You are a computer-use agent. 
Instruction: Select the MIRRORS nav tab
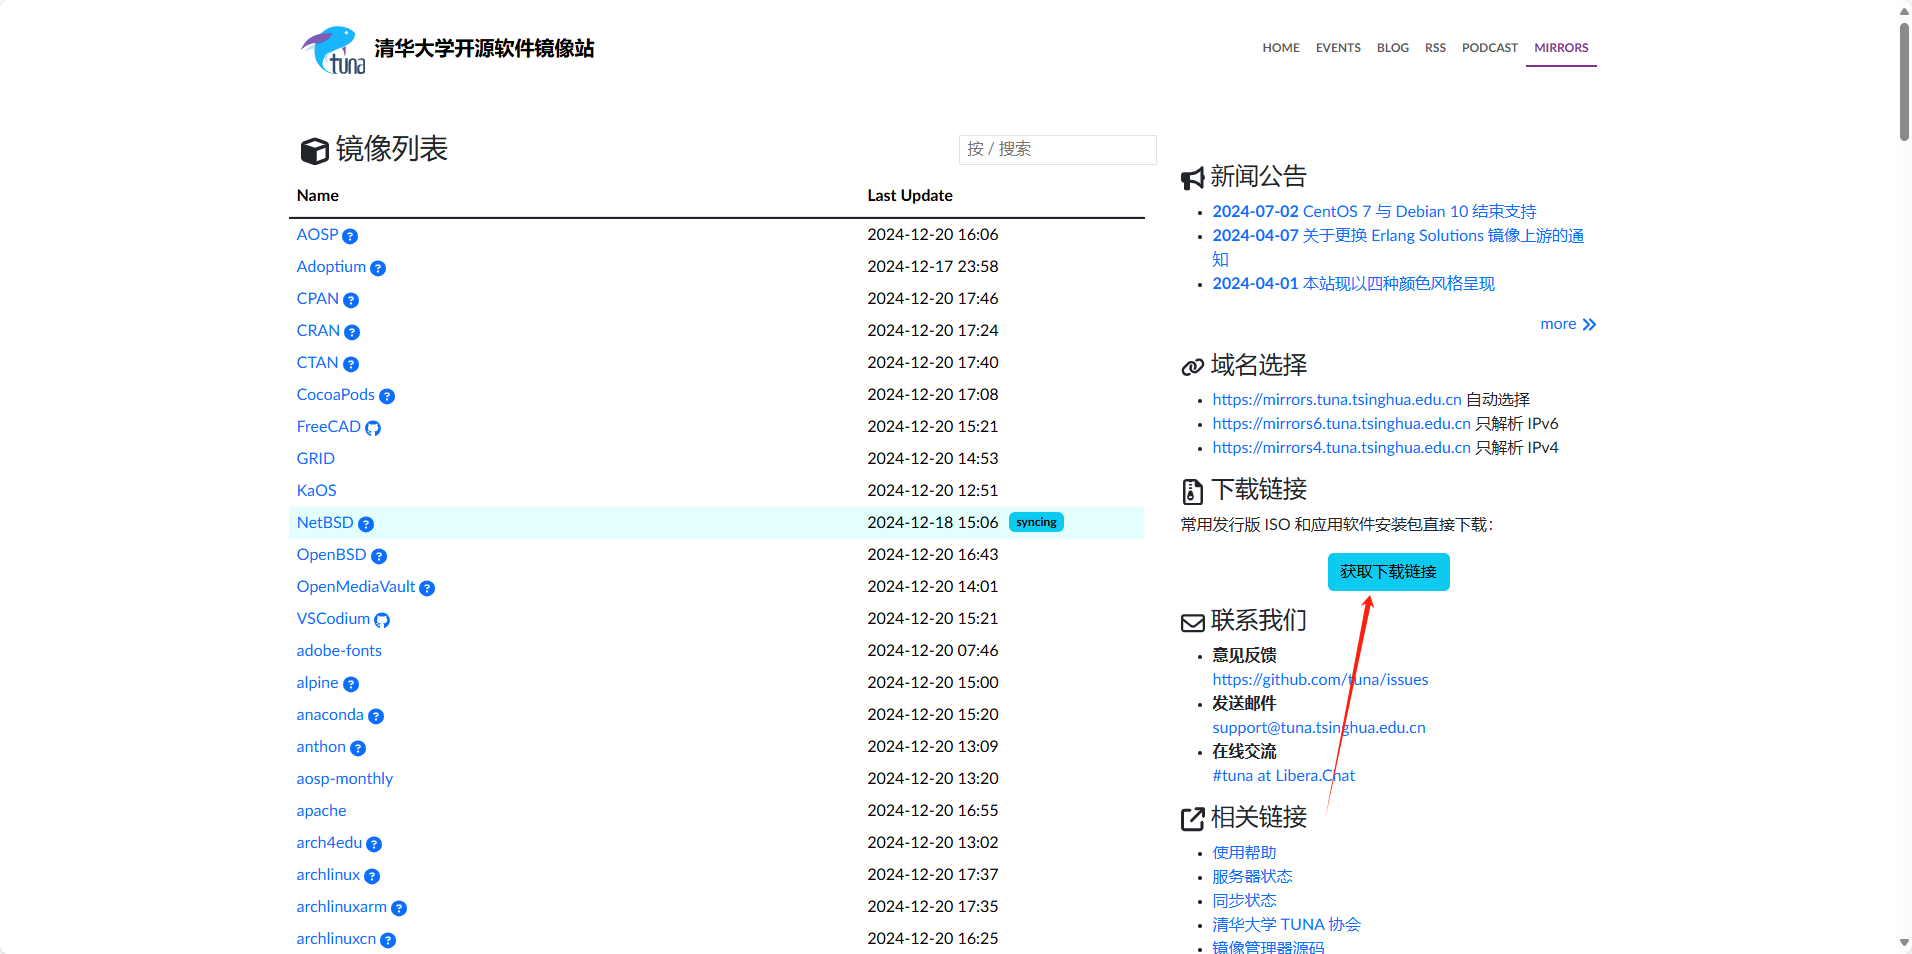(1561, 48)
